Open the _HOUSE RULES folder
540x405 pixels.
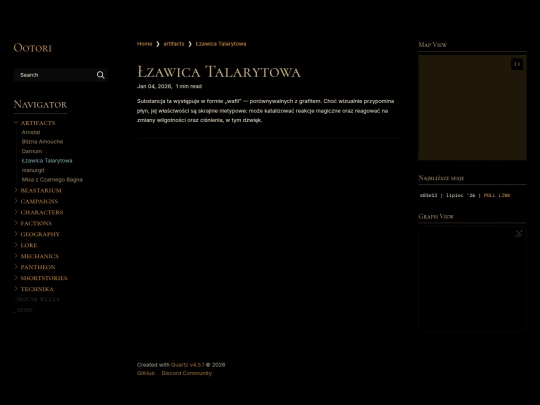37,299
